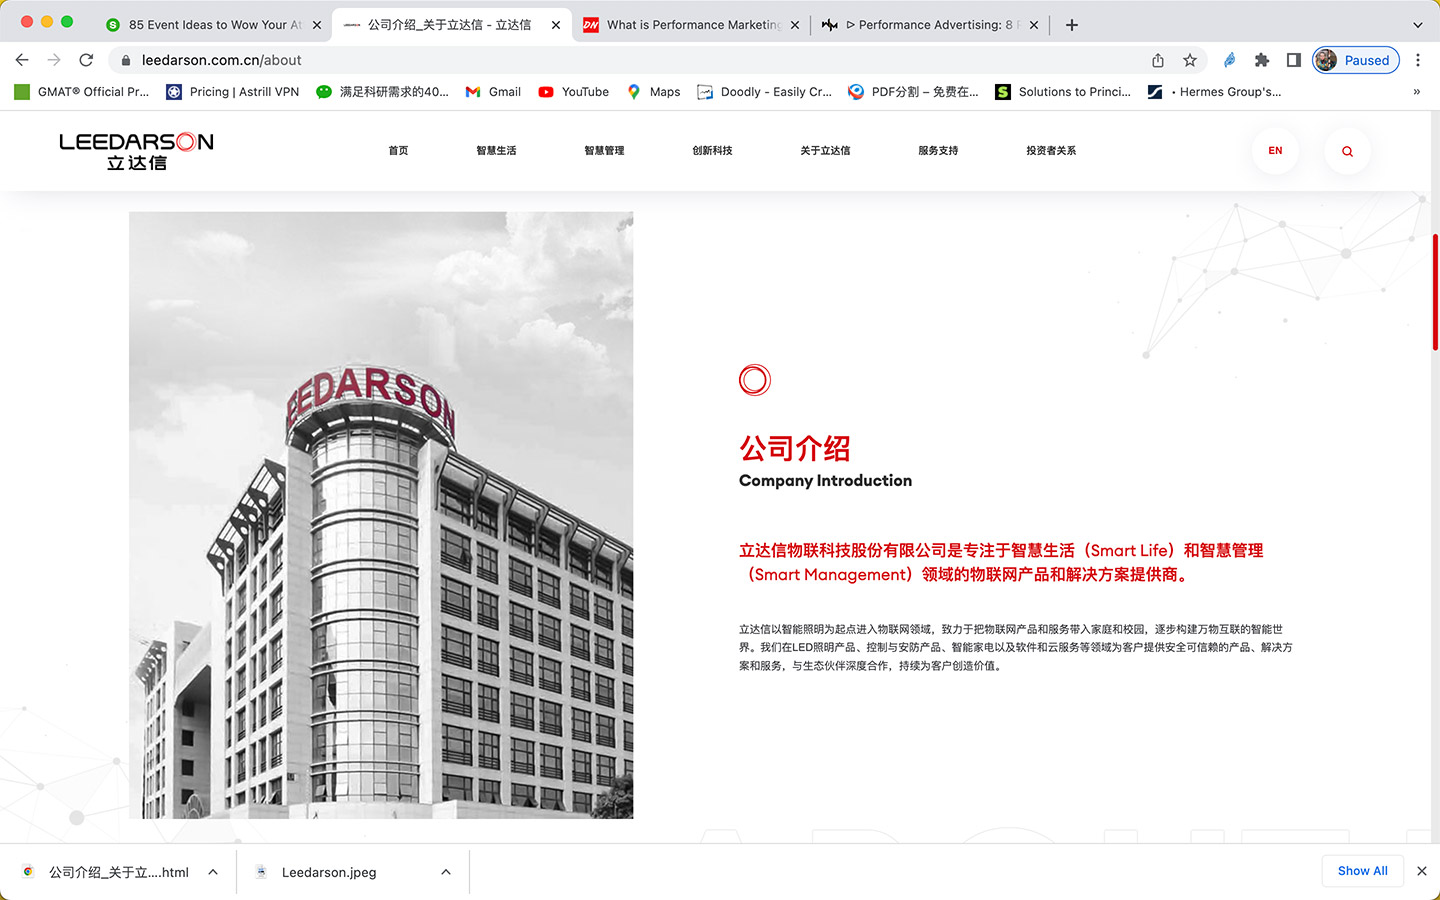Share this page using the share icon
This screenshot has height=900, width=1440.
pyautogui.click(x=1158, y=60)
